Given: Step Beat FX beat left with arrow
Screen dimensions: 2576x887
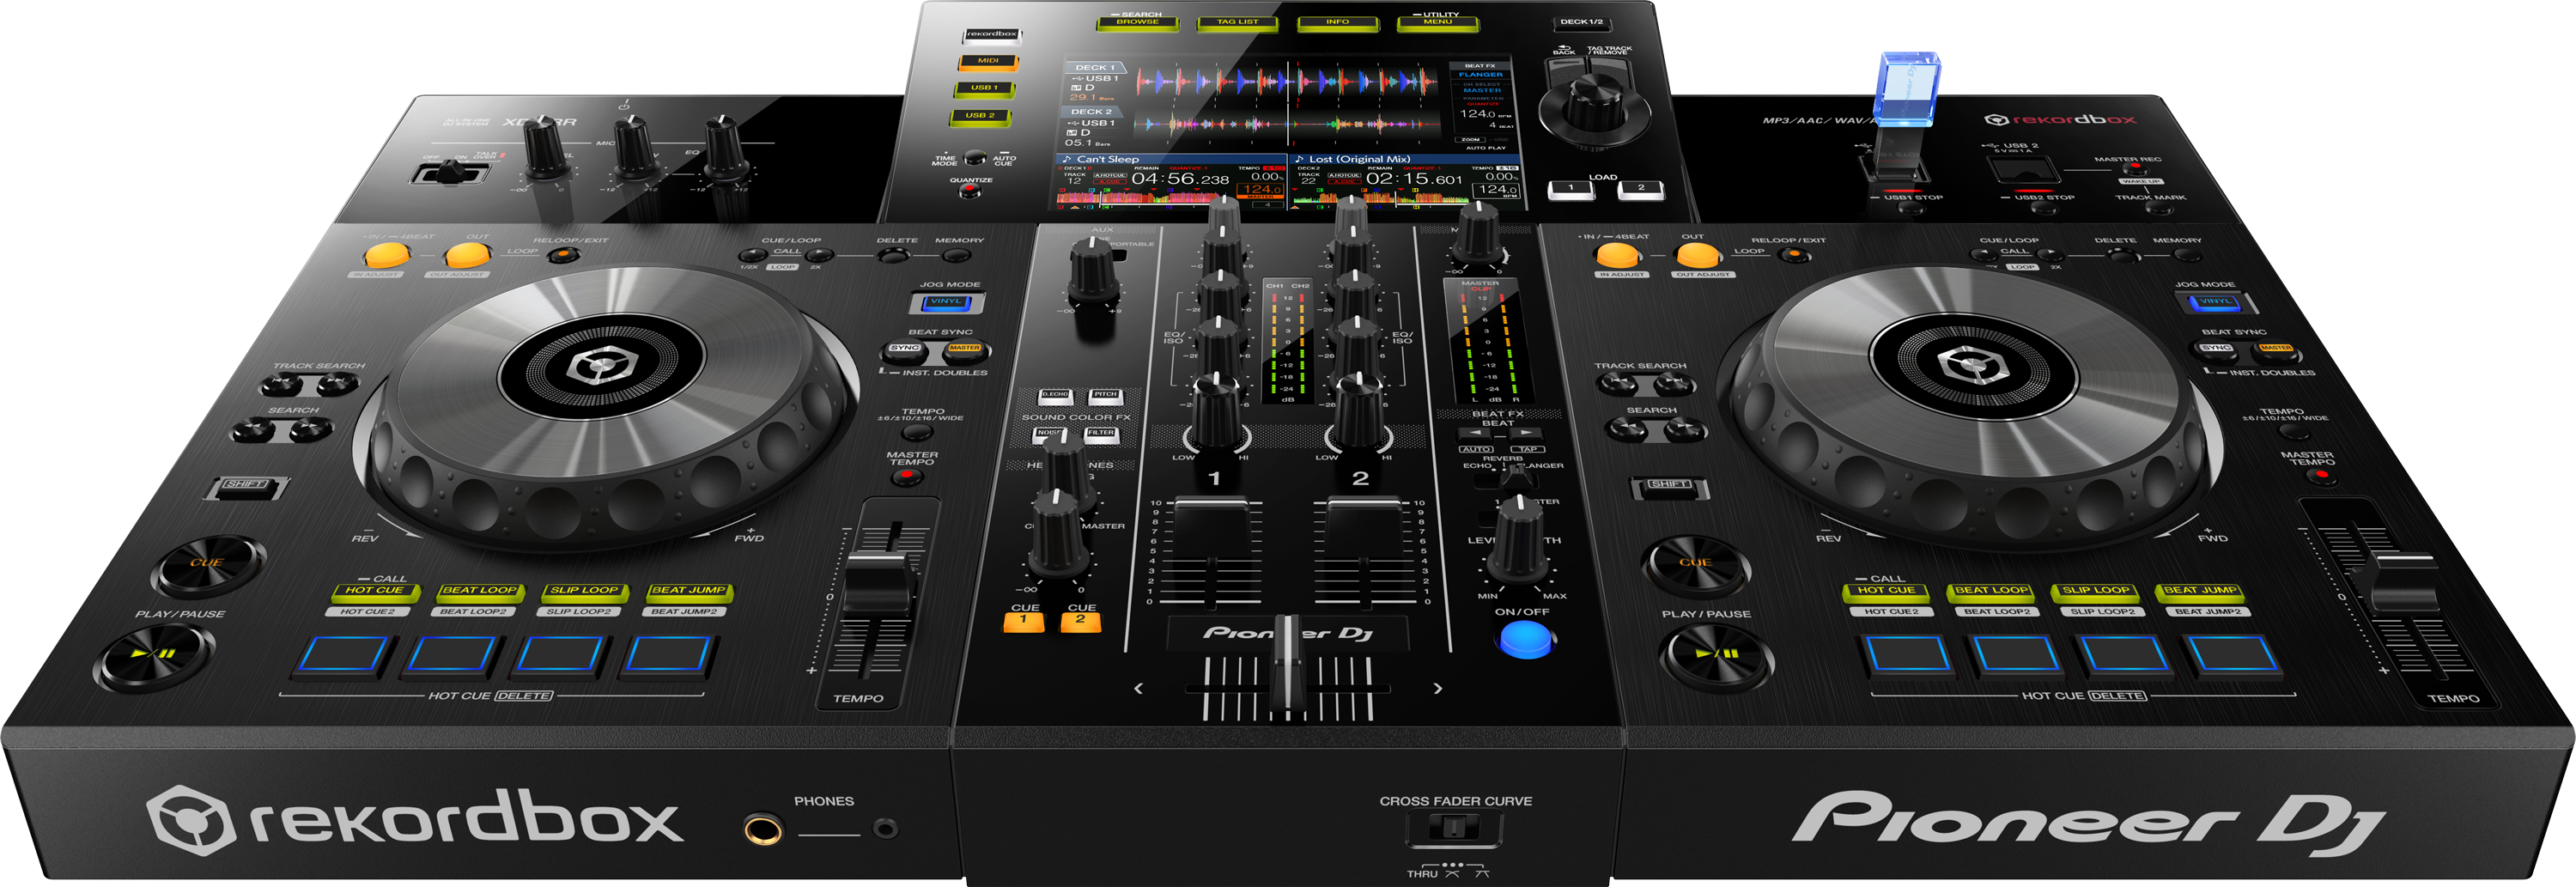Looking at the screenshot, I should [x=1474, y=433].
